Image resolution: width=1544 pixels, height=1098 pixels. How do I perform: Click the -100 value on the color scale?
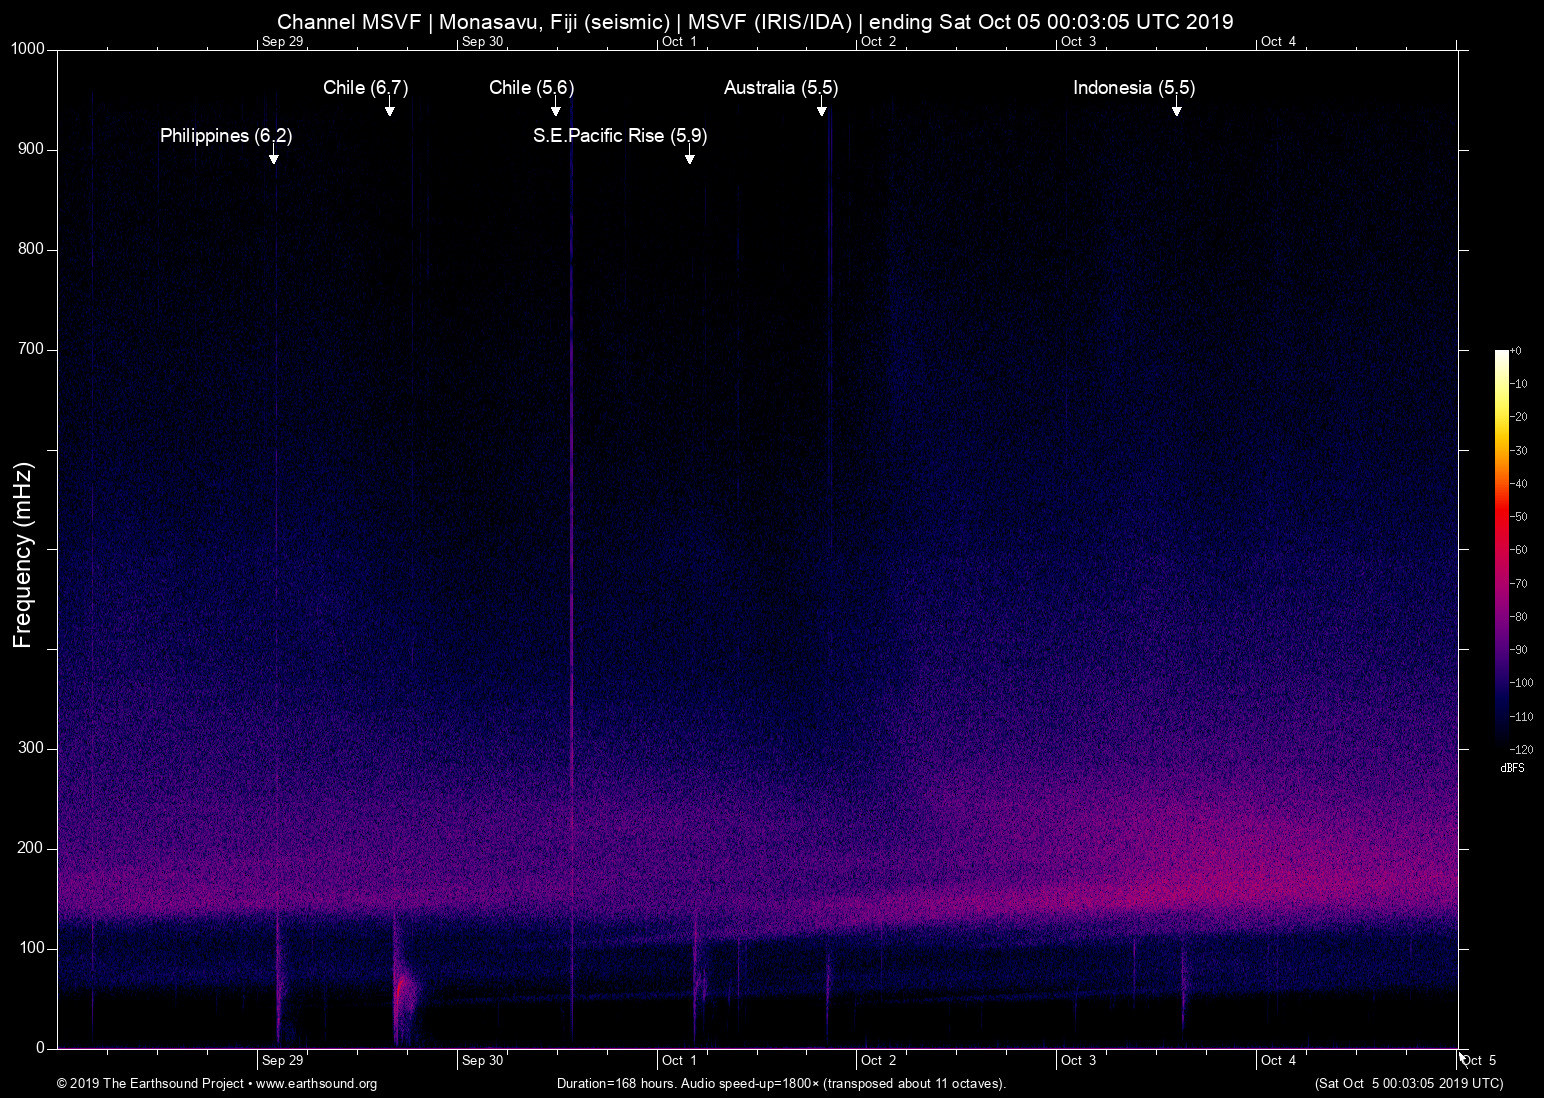pyautogui.click(x=1521, y=683)
